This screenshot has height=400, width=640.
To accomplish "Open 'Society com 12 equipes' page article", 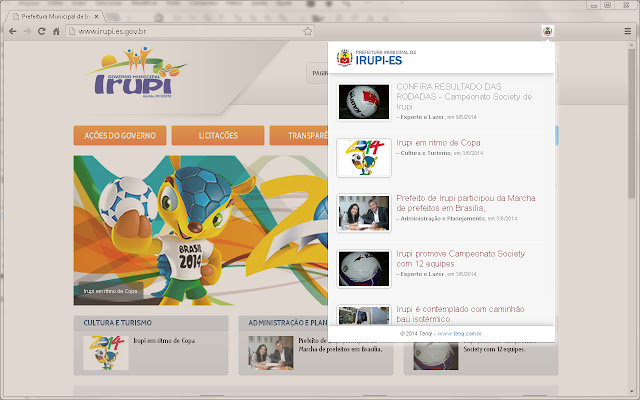I will [494, 349].
